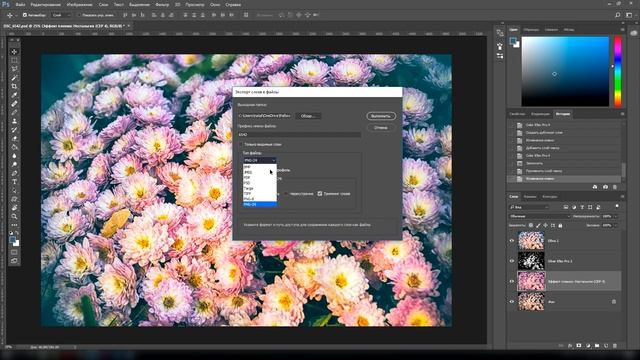Image resolution: width=640 pixels, height=360 pixels.
Task: Select the Eyedropper tool
Action: pos(14,95)
